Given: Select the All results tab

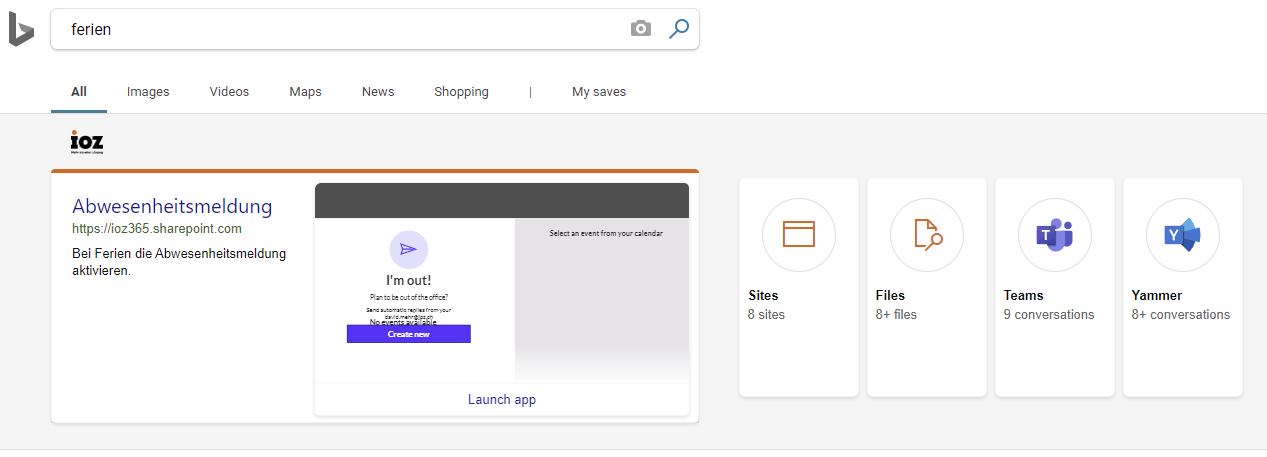Looking at the screenshot, I should 79,92.
